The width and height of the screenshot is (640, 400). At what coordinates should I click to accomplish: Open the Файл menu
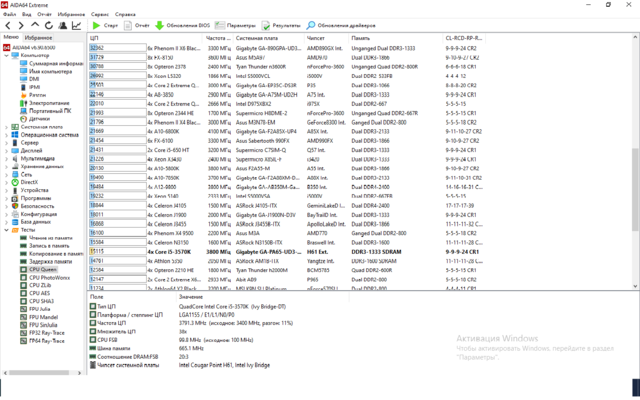[x=9, y=14]
